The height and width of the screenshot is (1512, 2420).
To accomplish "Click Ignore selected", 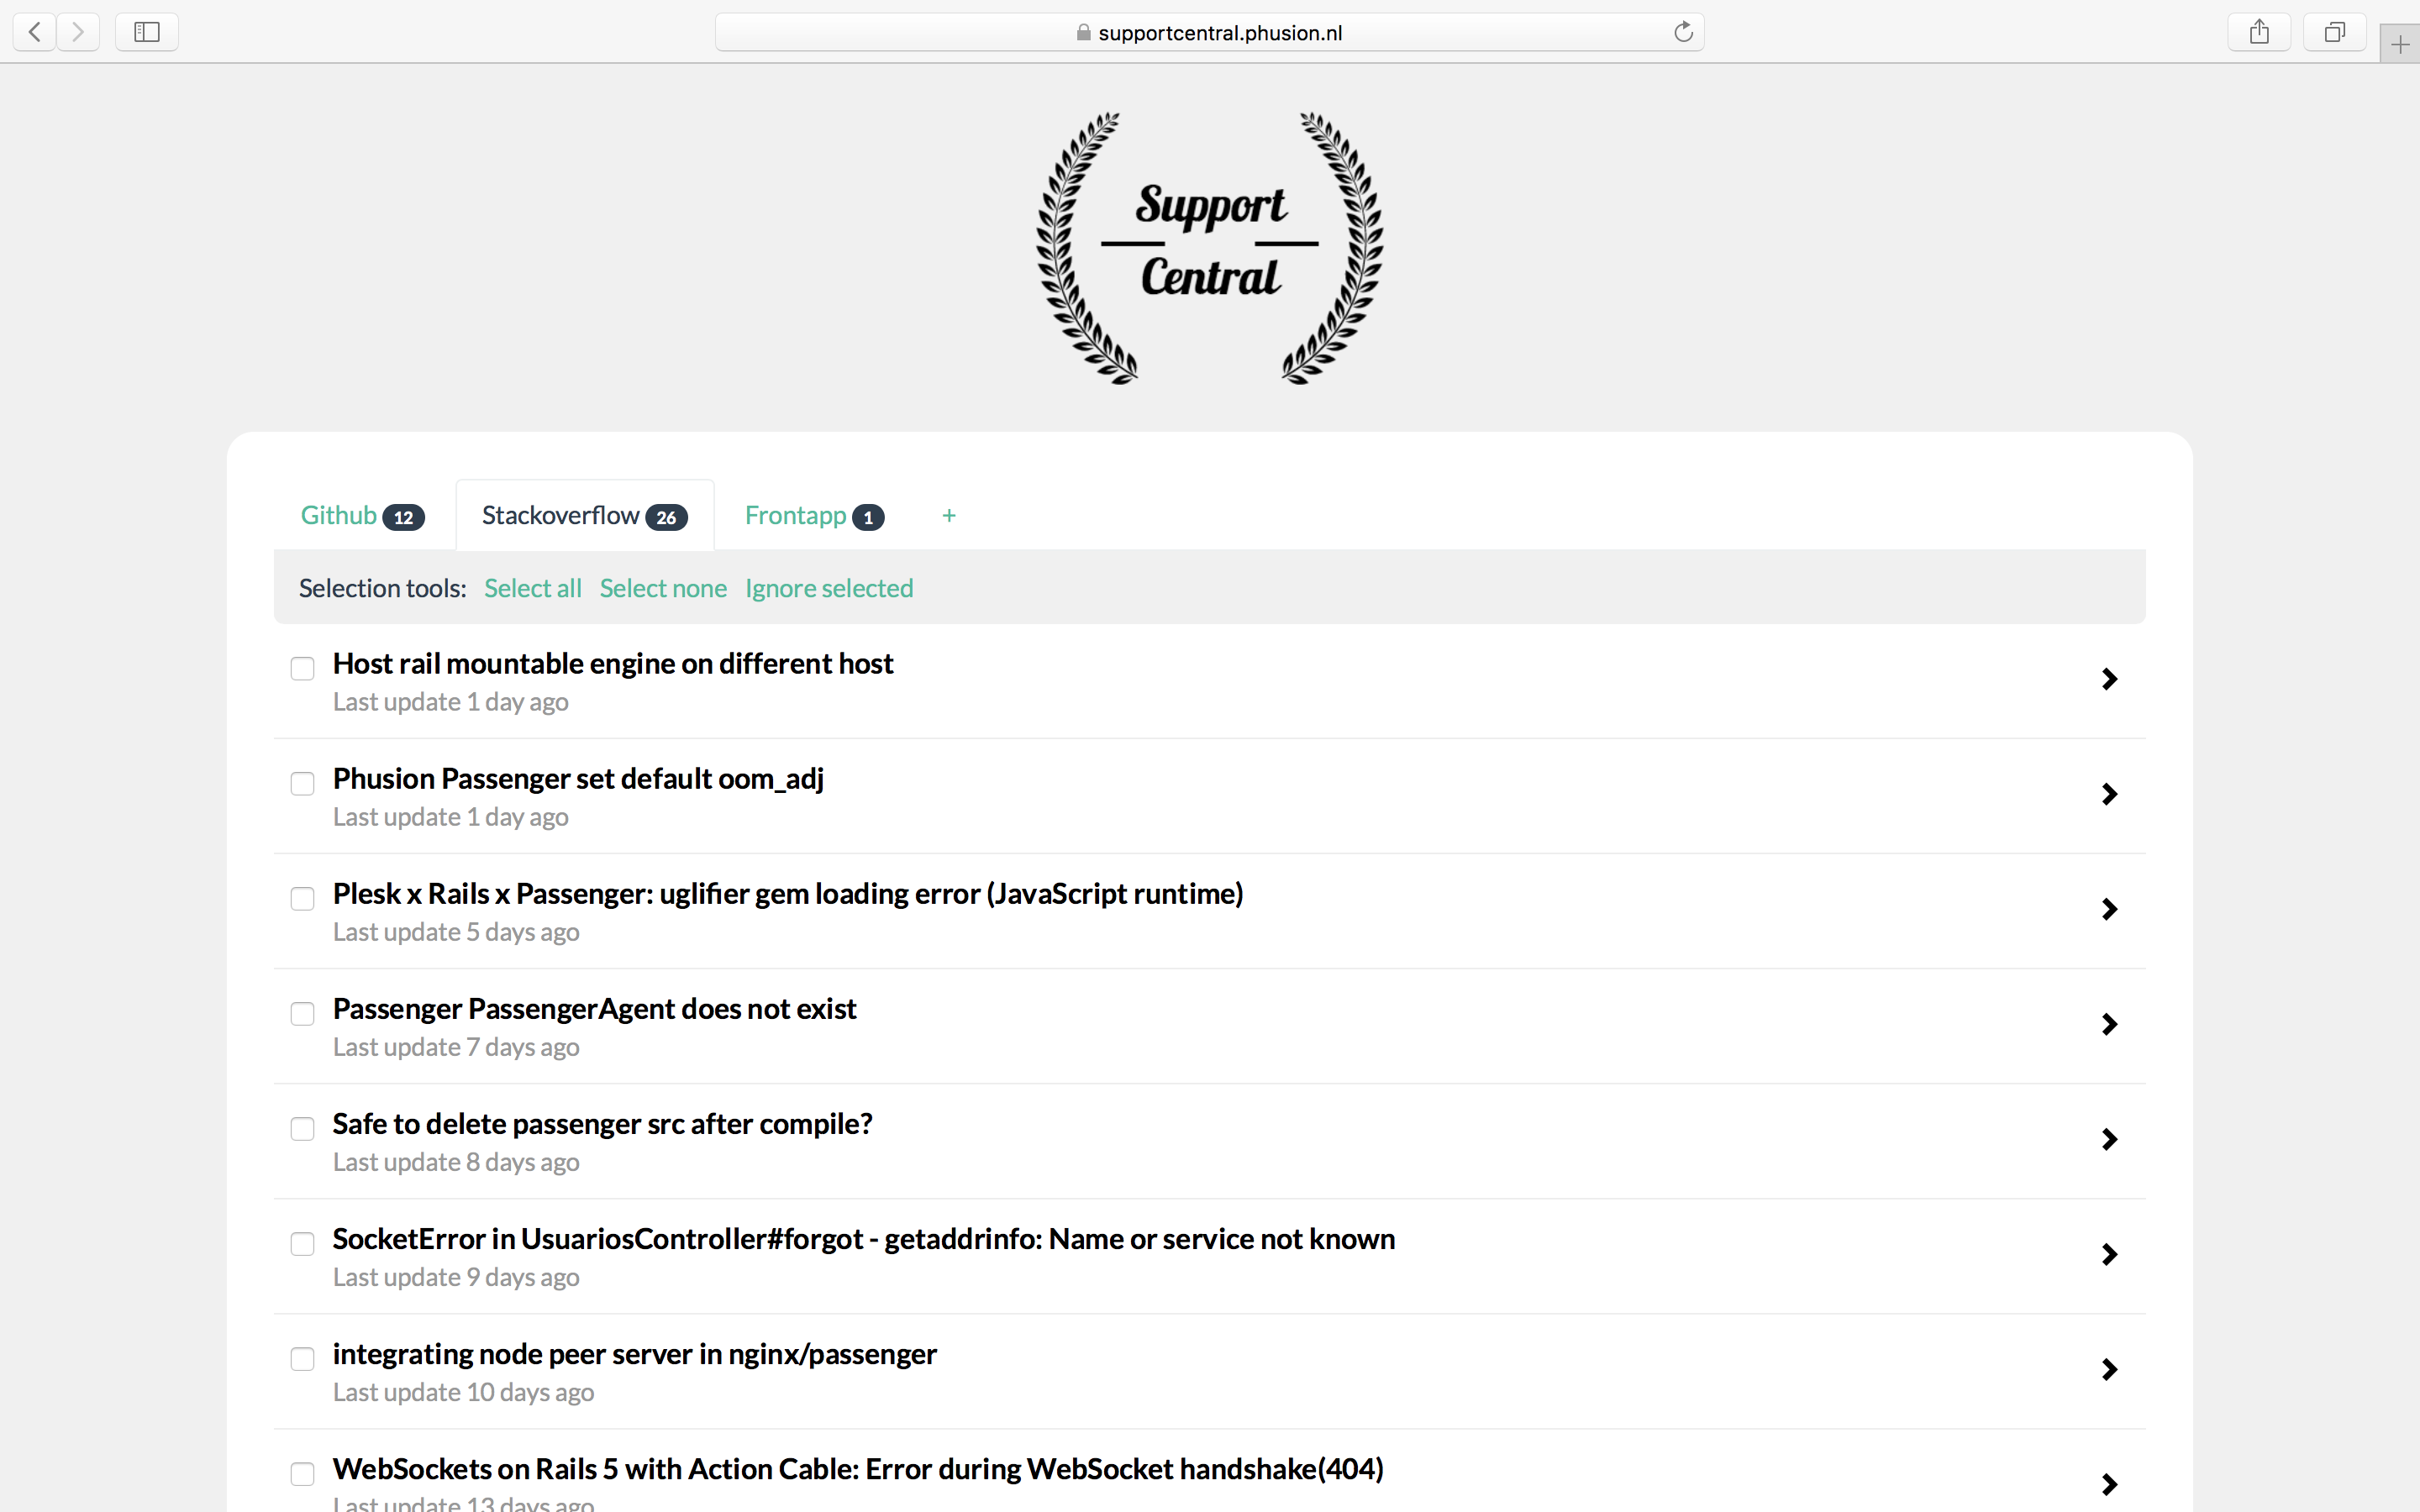I will [x=829, y=588].
